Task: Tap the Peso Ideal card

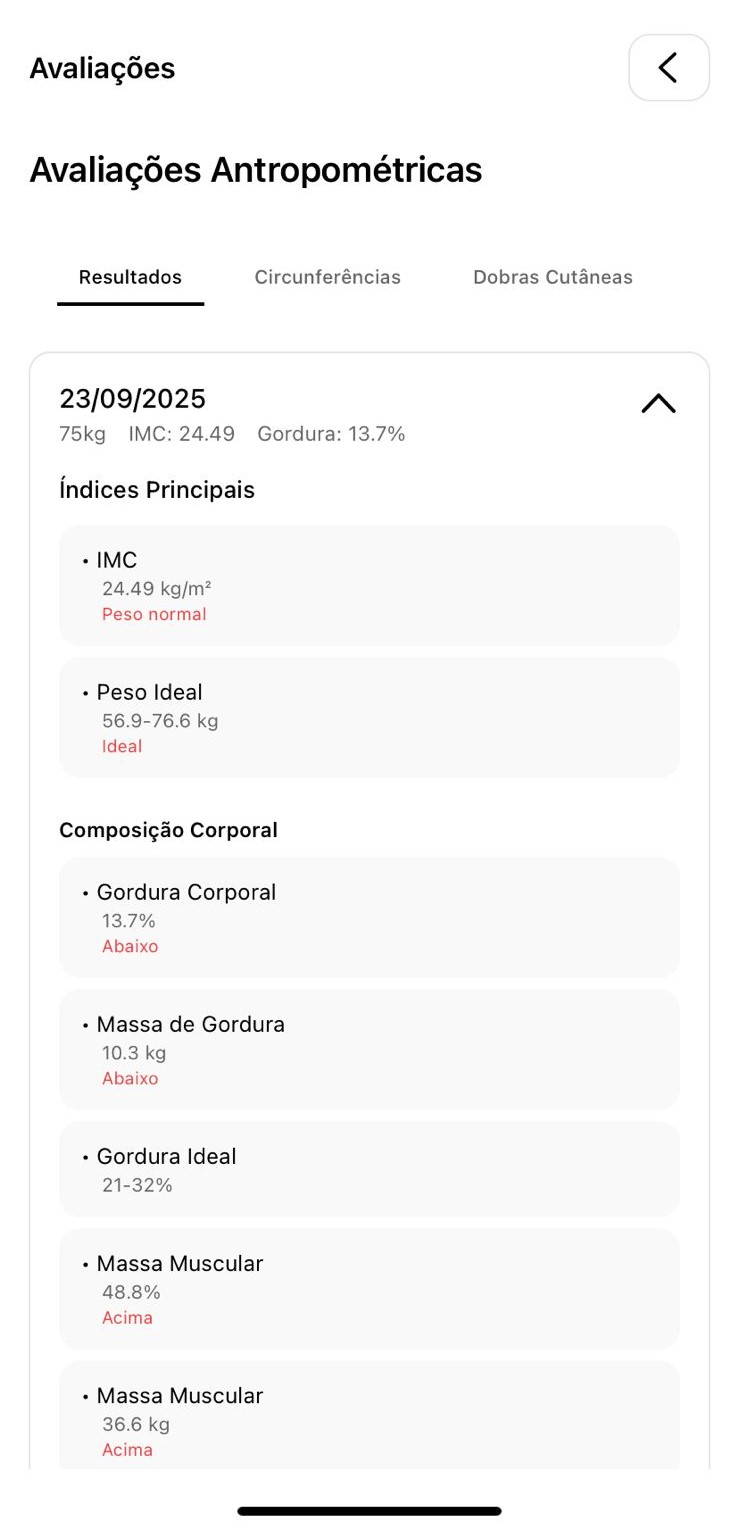Action: coord(369,717)
